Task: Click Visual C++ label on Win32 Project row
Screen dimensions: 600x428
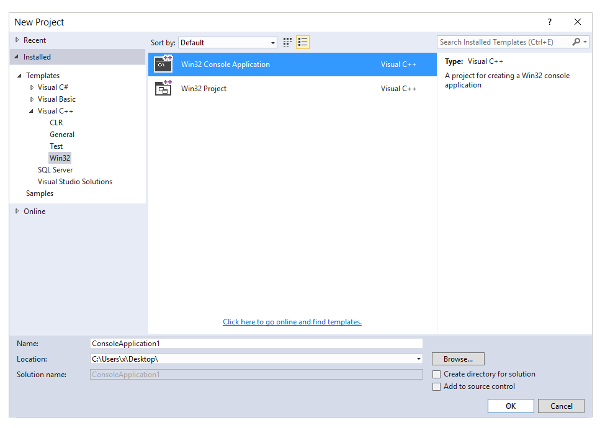Action: [x=398, y=88]
